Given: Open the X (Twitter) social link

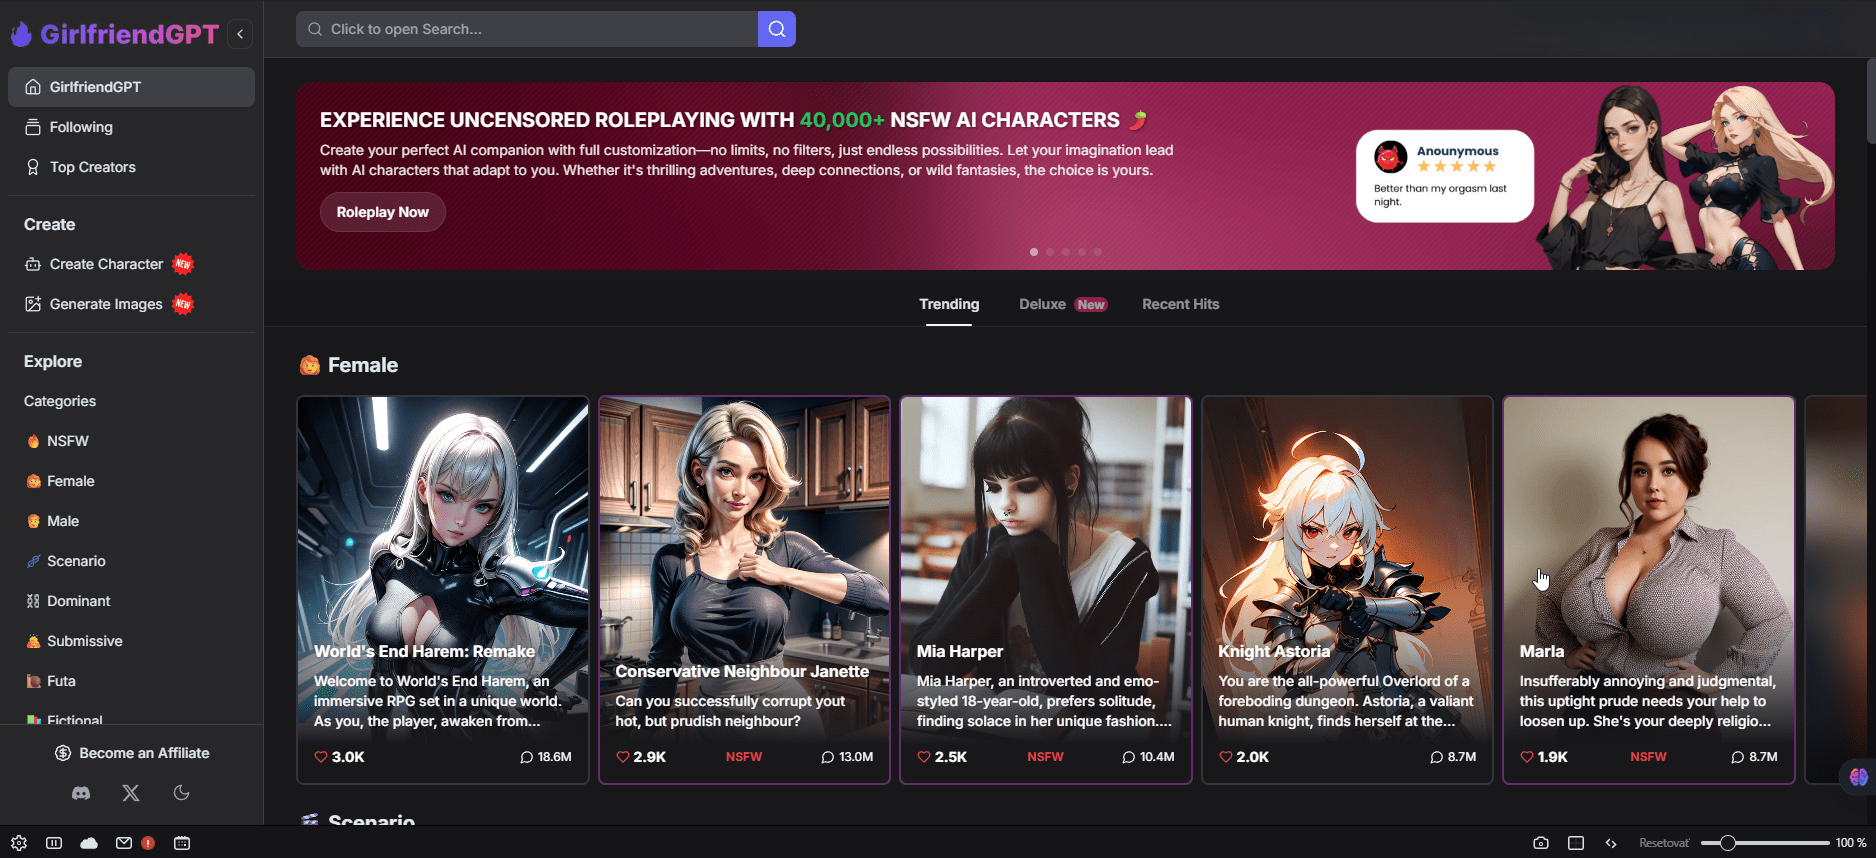Looking at the screenshot, I should (131, 793).
